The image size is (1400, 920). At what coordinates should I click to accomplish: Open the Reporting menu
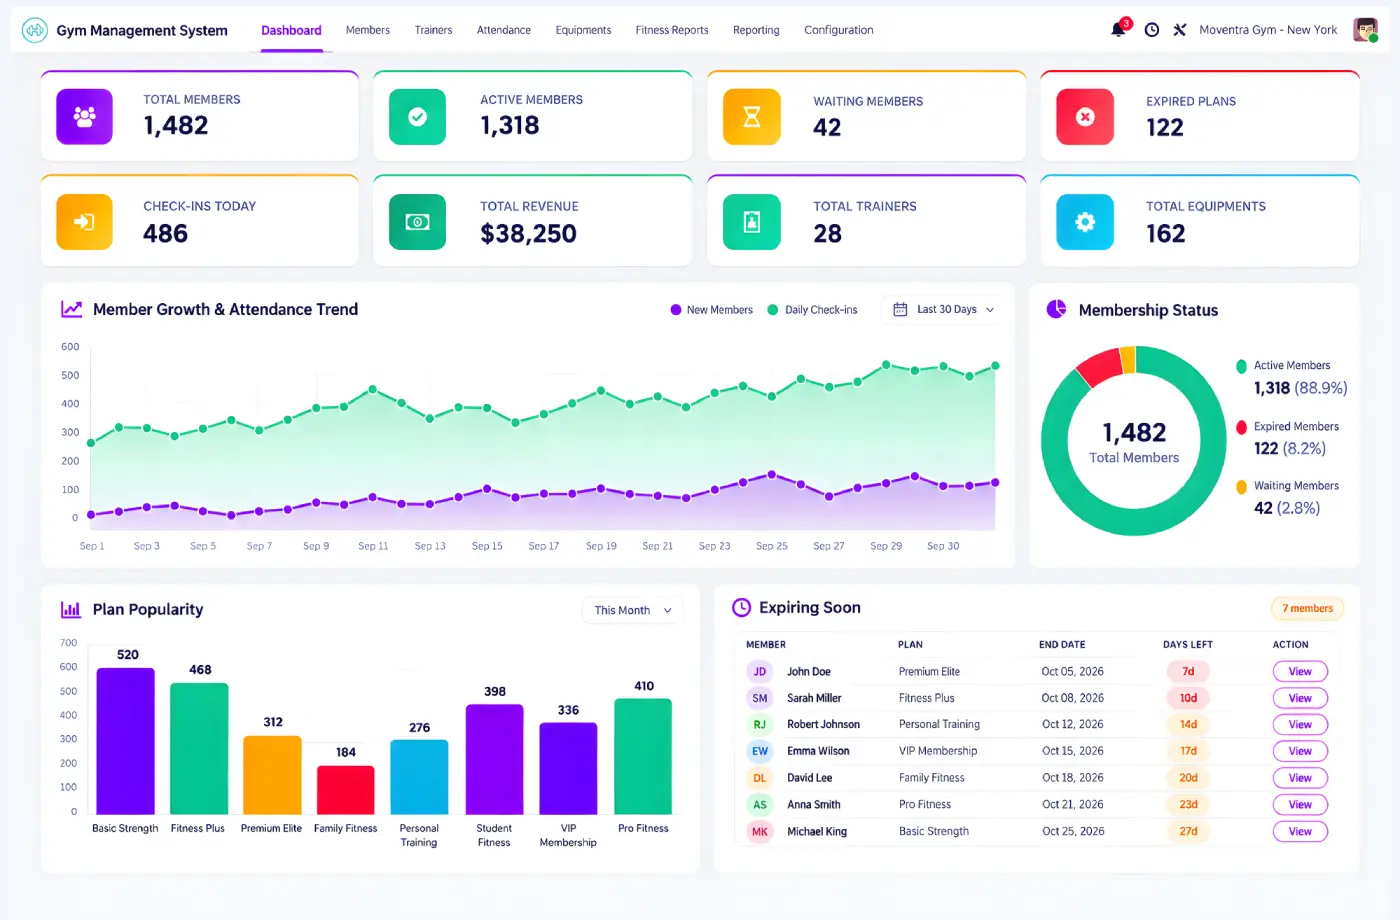click(x=756, y=30)
